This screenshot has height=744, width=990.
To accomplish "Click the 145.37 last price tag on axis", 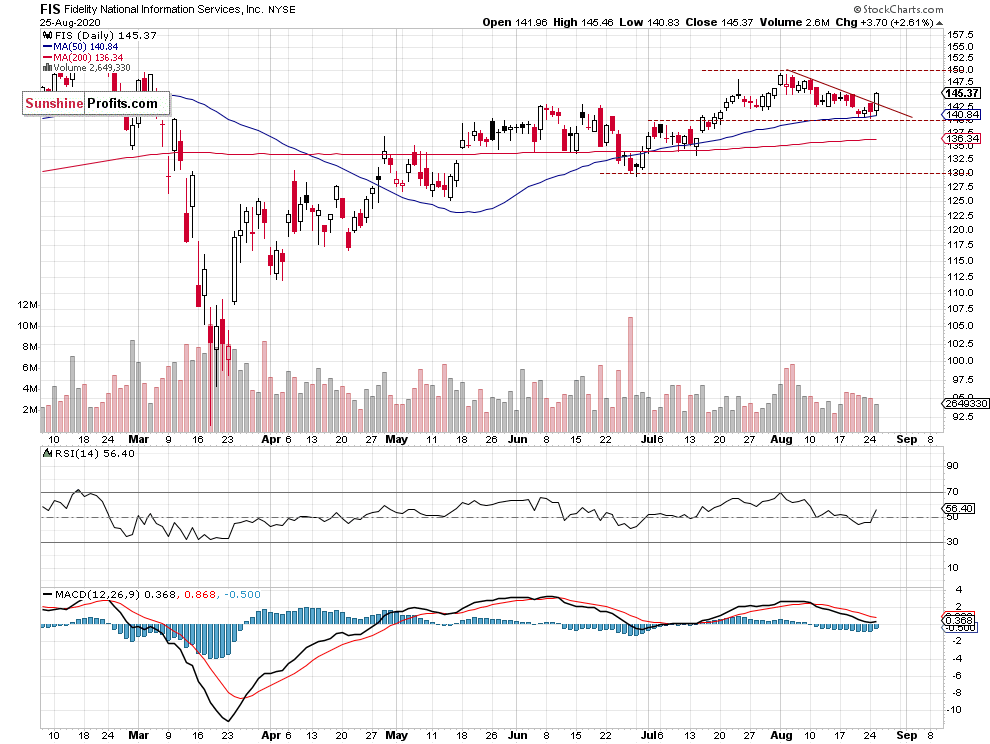I will pos(962,93).
